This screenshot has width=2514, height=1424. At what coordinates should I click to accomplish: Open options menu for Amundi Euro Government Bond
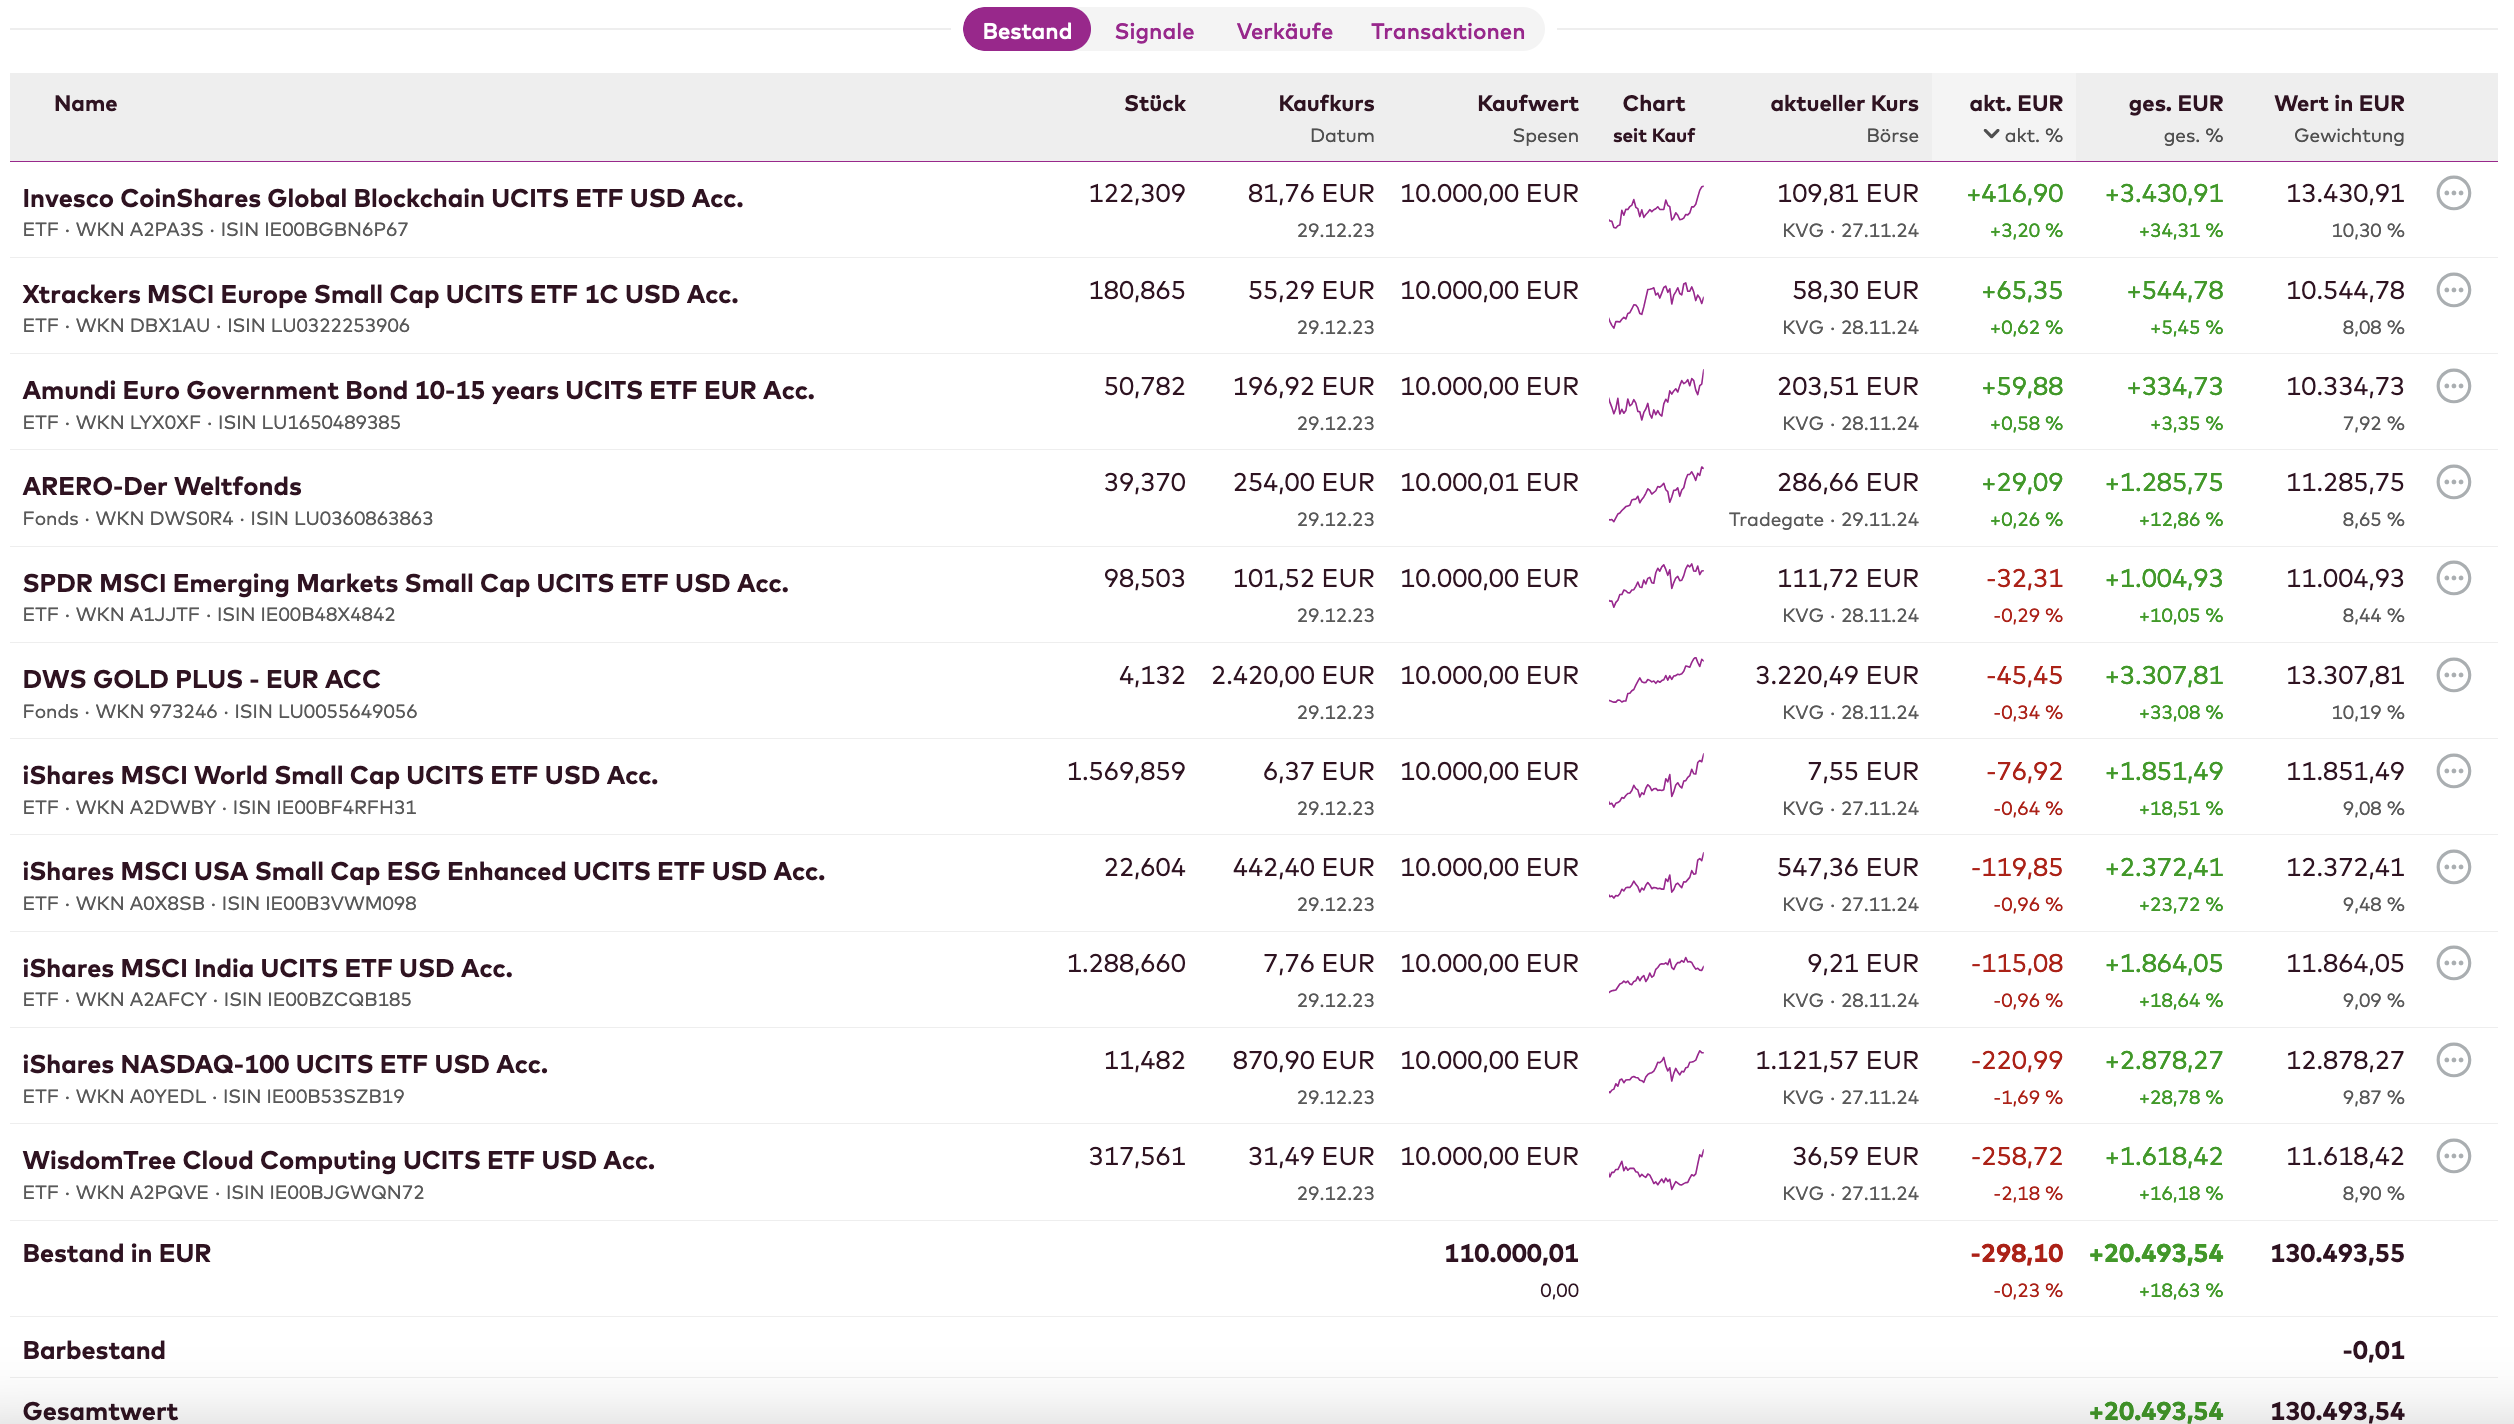pyautogui.click(x=2453, y=386)
